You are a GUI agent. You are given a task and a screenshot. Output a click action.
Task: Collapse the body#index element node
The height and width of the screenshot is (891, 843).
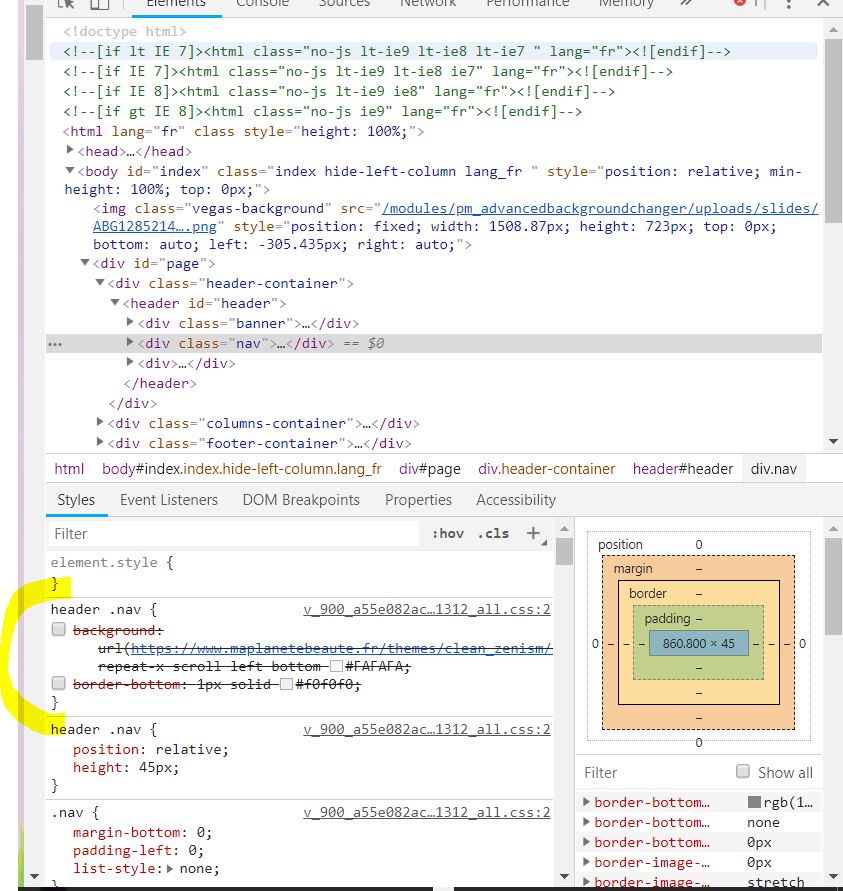pyautogui.click(x=70, y=170)
